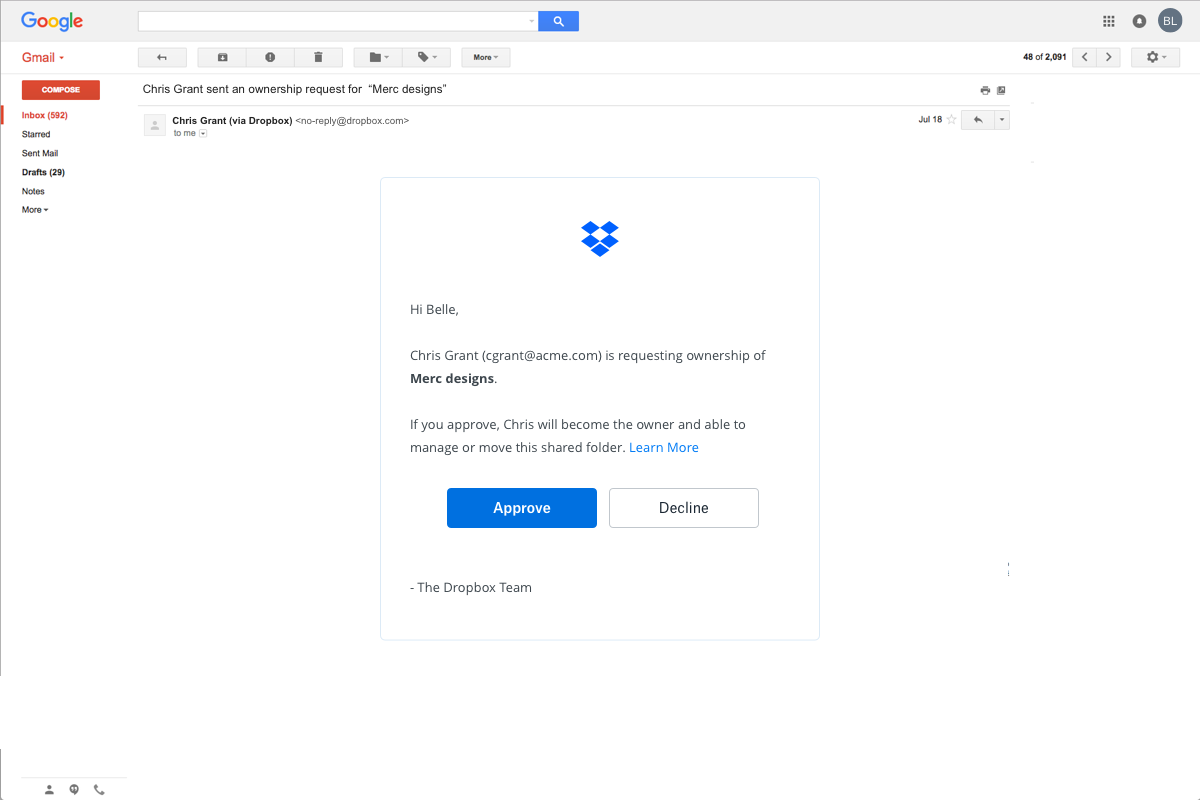The image size is (1200, 800).
Task: Go to the older conversation arrow
Action: tap(1108, 57)
